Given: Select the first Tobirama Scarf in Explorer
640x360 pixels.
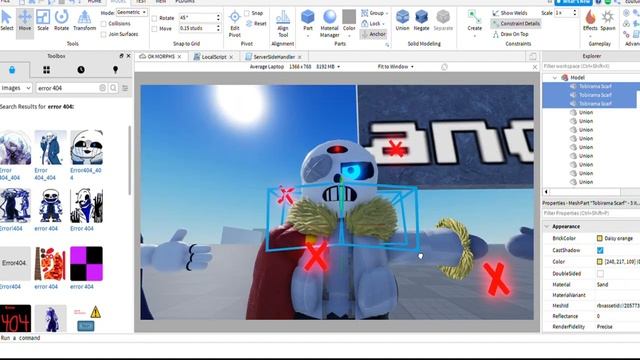Looking at the screenshot, I should click(x=595, y=86).
